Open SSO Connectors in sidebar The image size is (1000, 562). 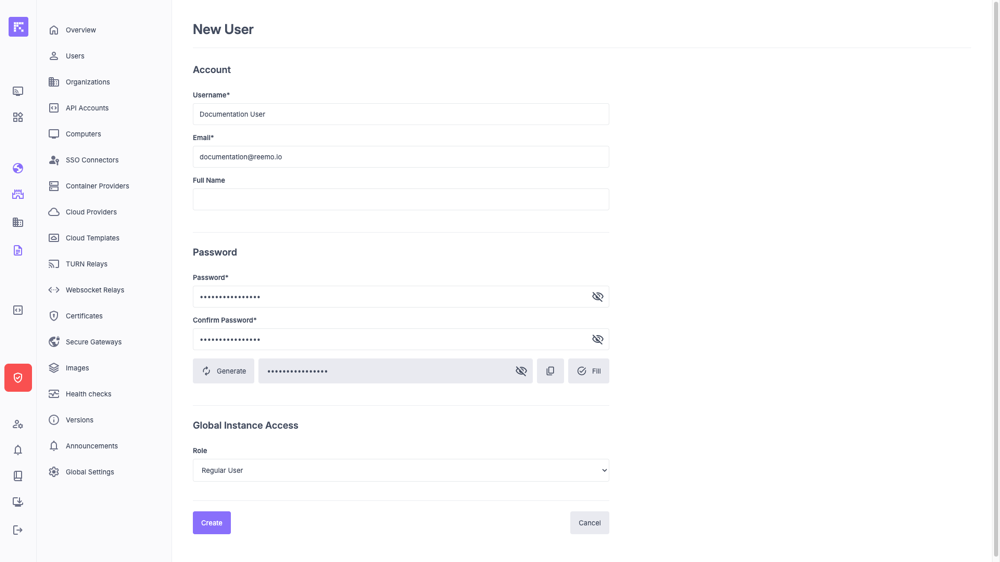[92, 160]
